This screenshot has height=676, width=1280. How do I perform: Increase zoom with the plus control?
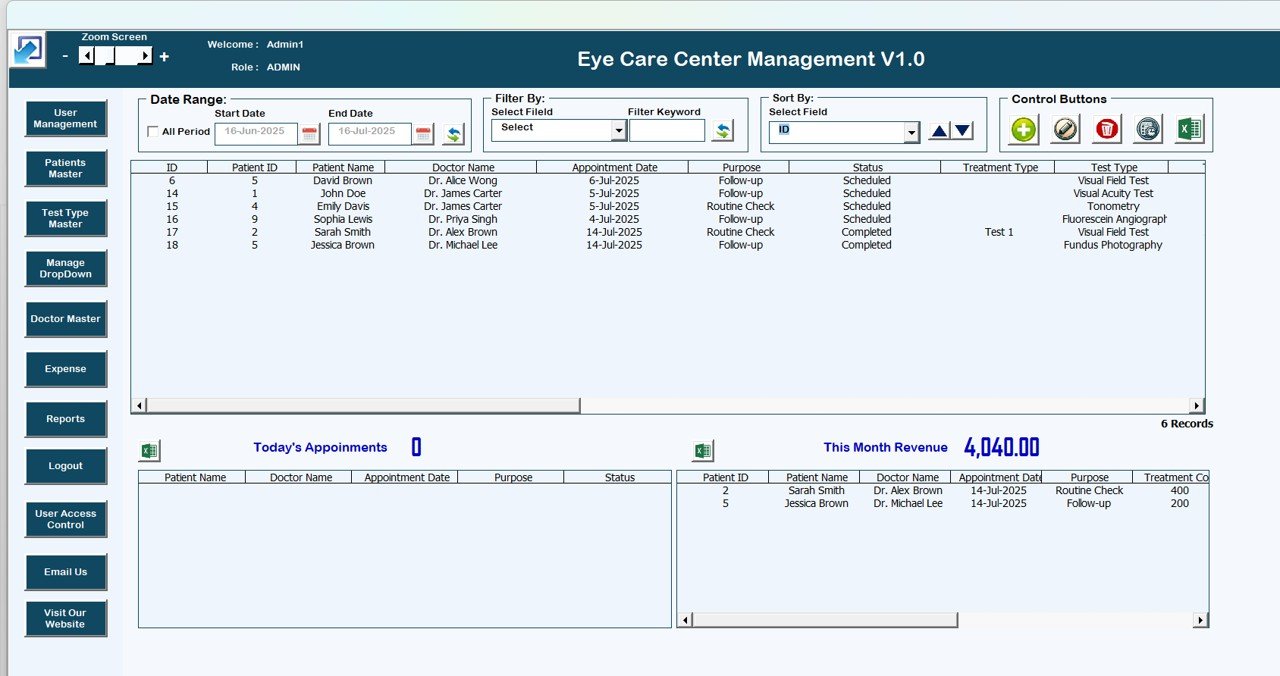(164, 57)
